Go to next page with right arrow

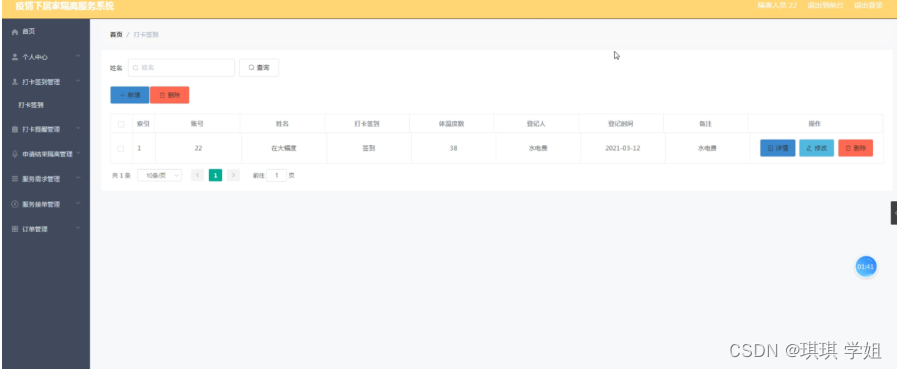(x=233, y=176)
